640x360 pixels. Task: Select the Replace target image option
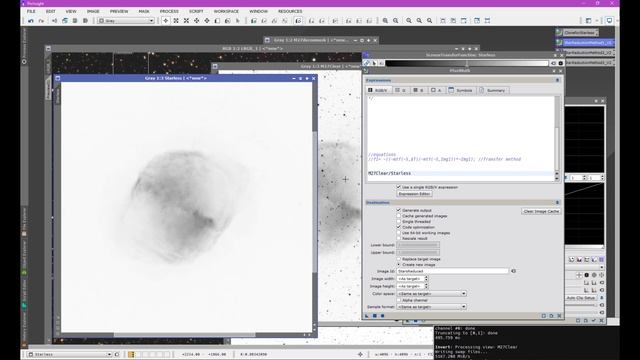399,259
